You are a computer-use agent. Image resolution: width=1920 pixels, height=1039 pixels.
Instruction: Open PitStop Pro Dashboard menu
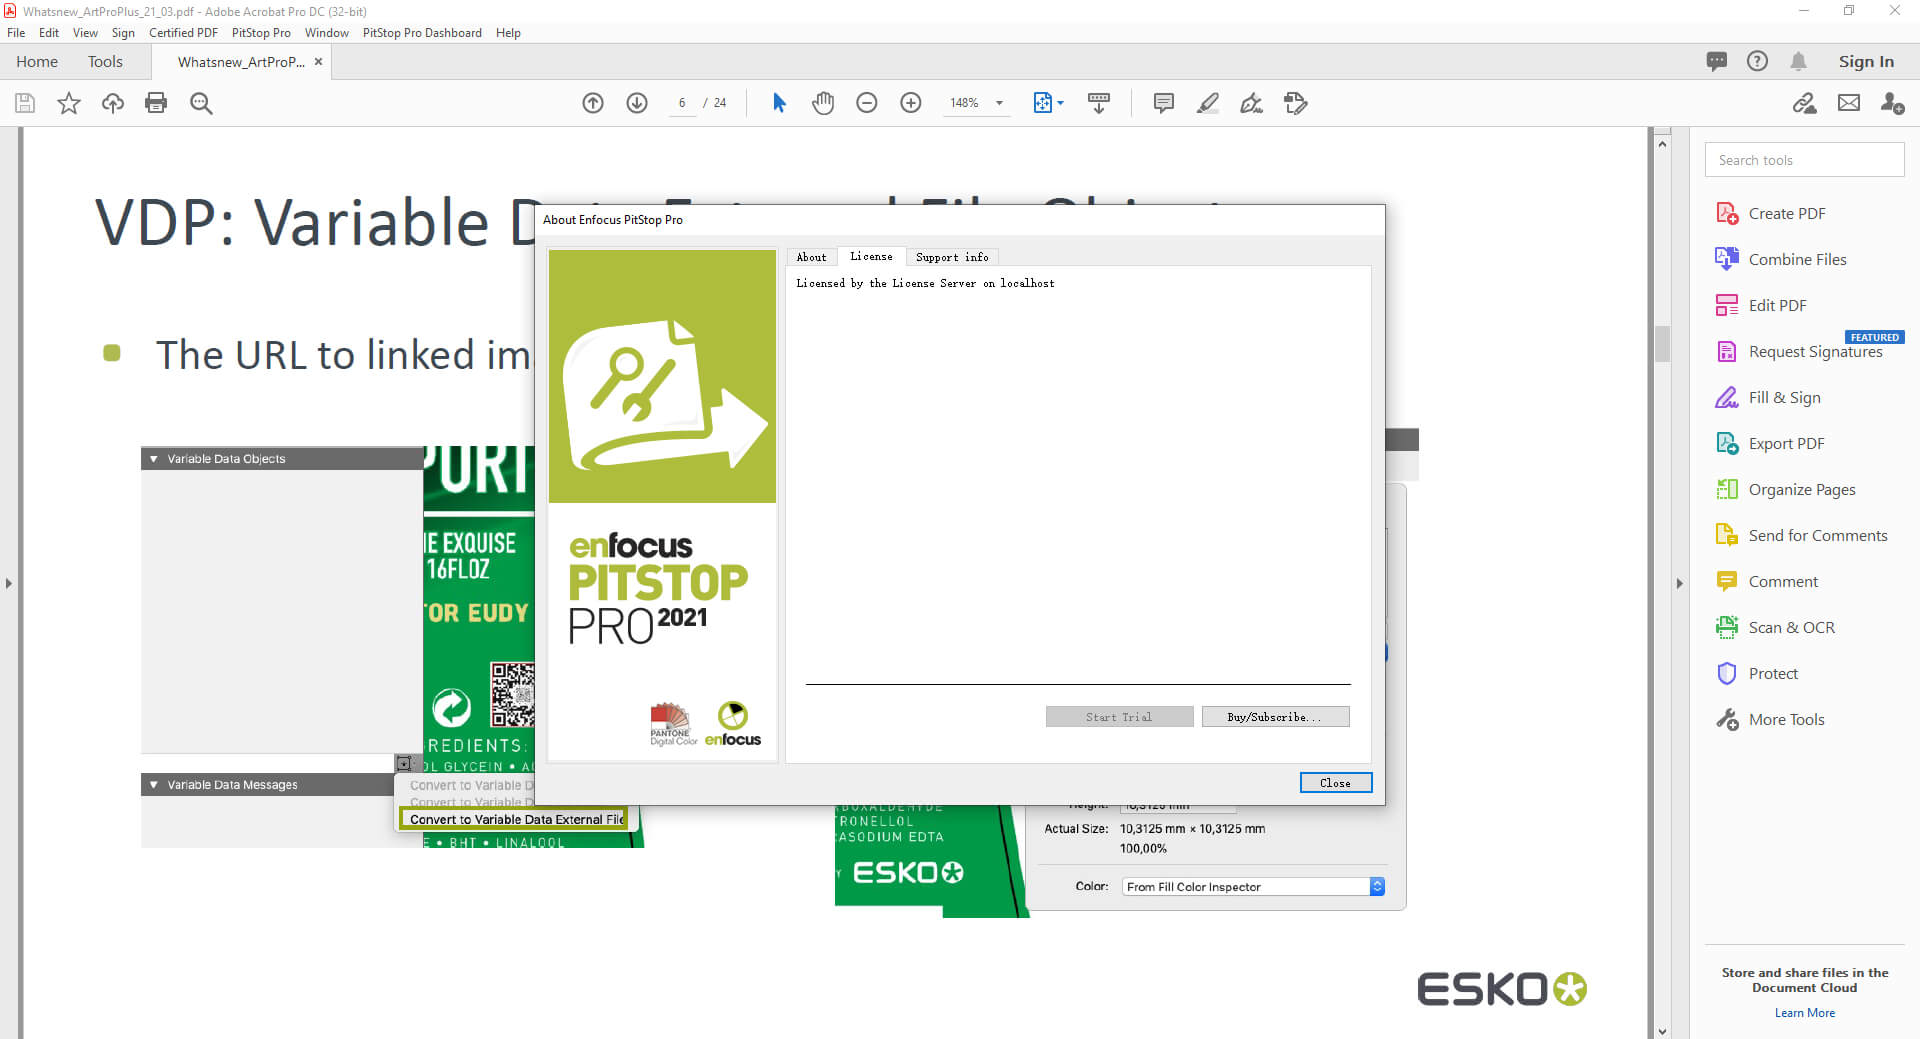422,33
